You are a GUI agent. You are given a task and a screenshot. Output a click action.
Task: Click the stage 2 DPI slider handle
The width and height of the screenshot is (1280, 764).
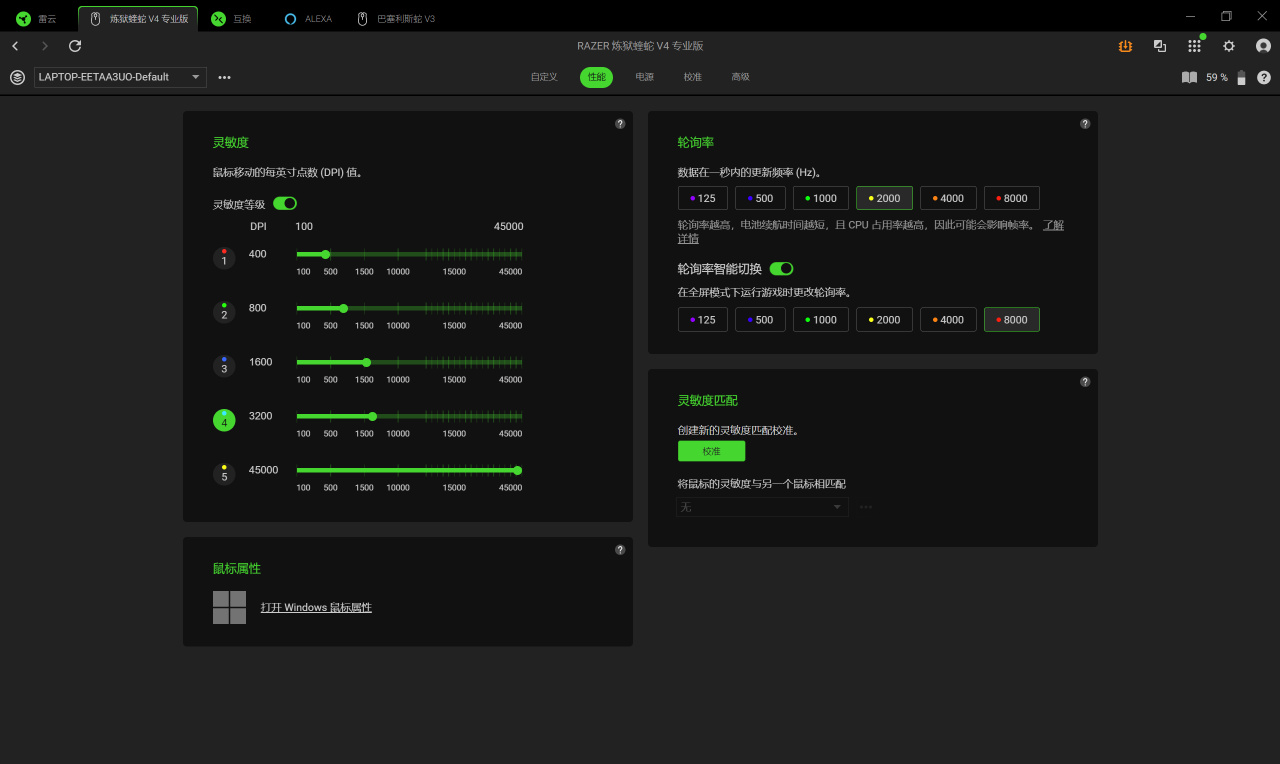pyautogui.click(x=344, y=308)
